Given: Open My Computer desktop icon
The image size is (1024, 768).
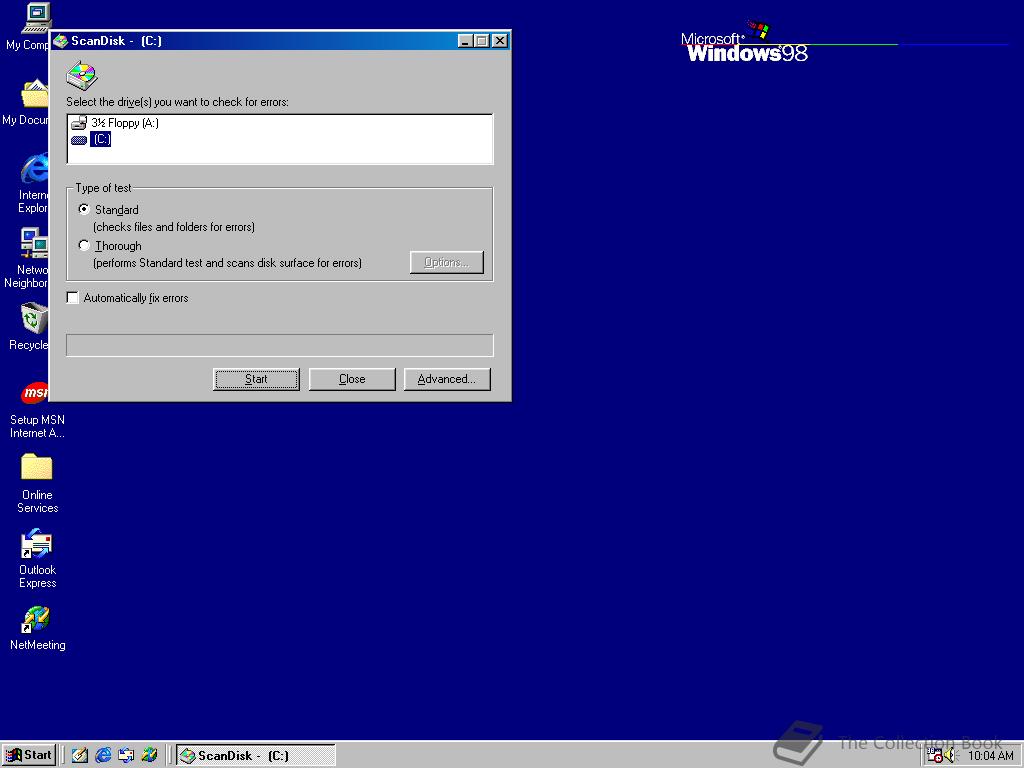Looking at the screenshot, I should tap(36, 27).
